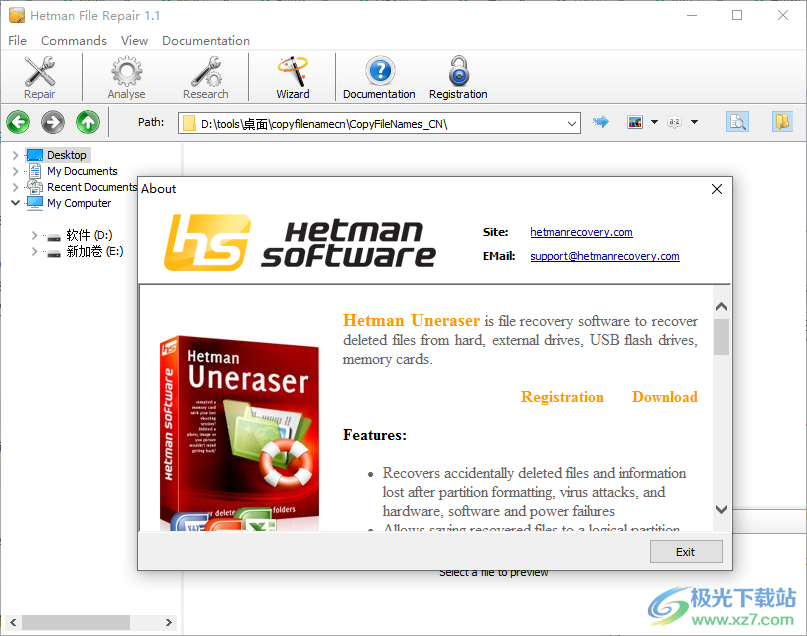Image resolution: width=807 pixels, height=636 pixels.
Task: Open the View menu
Action: [x=134, y=40]
